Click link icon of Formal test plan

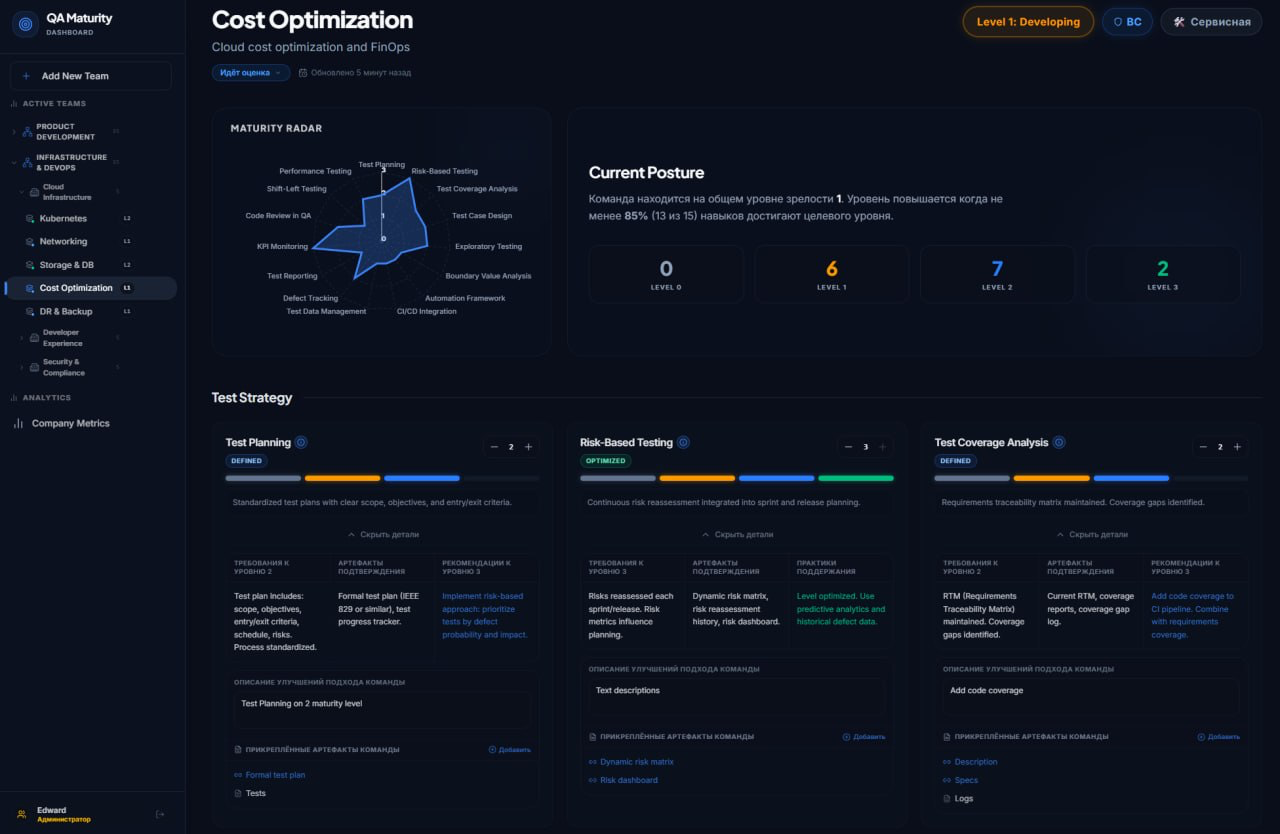coord(238,775)
